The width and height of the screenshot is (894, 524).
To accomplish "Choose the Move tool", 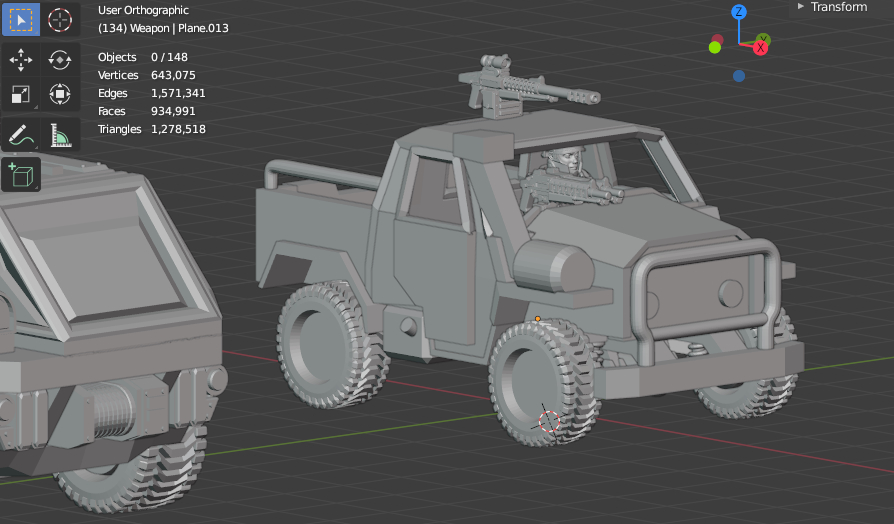I will tap(21, 60).
